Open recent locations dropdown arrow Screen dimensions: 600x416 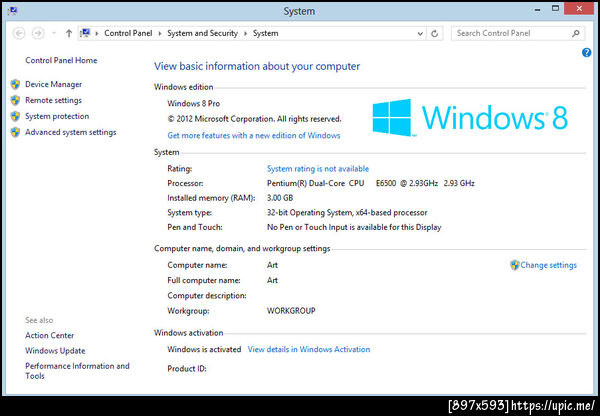(54, 33)
